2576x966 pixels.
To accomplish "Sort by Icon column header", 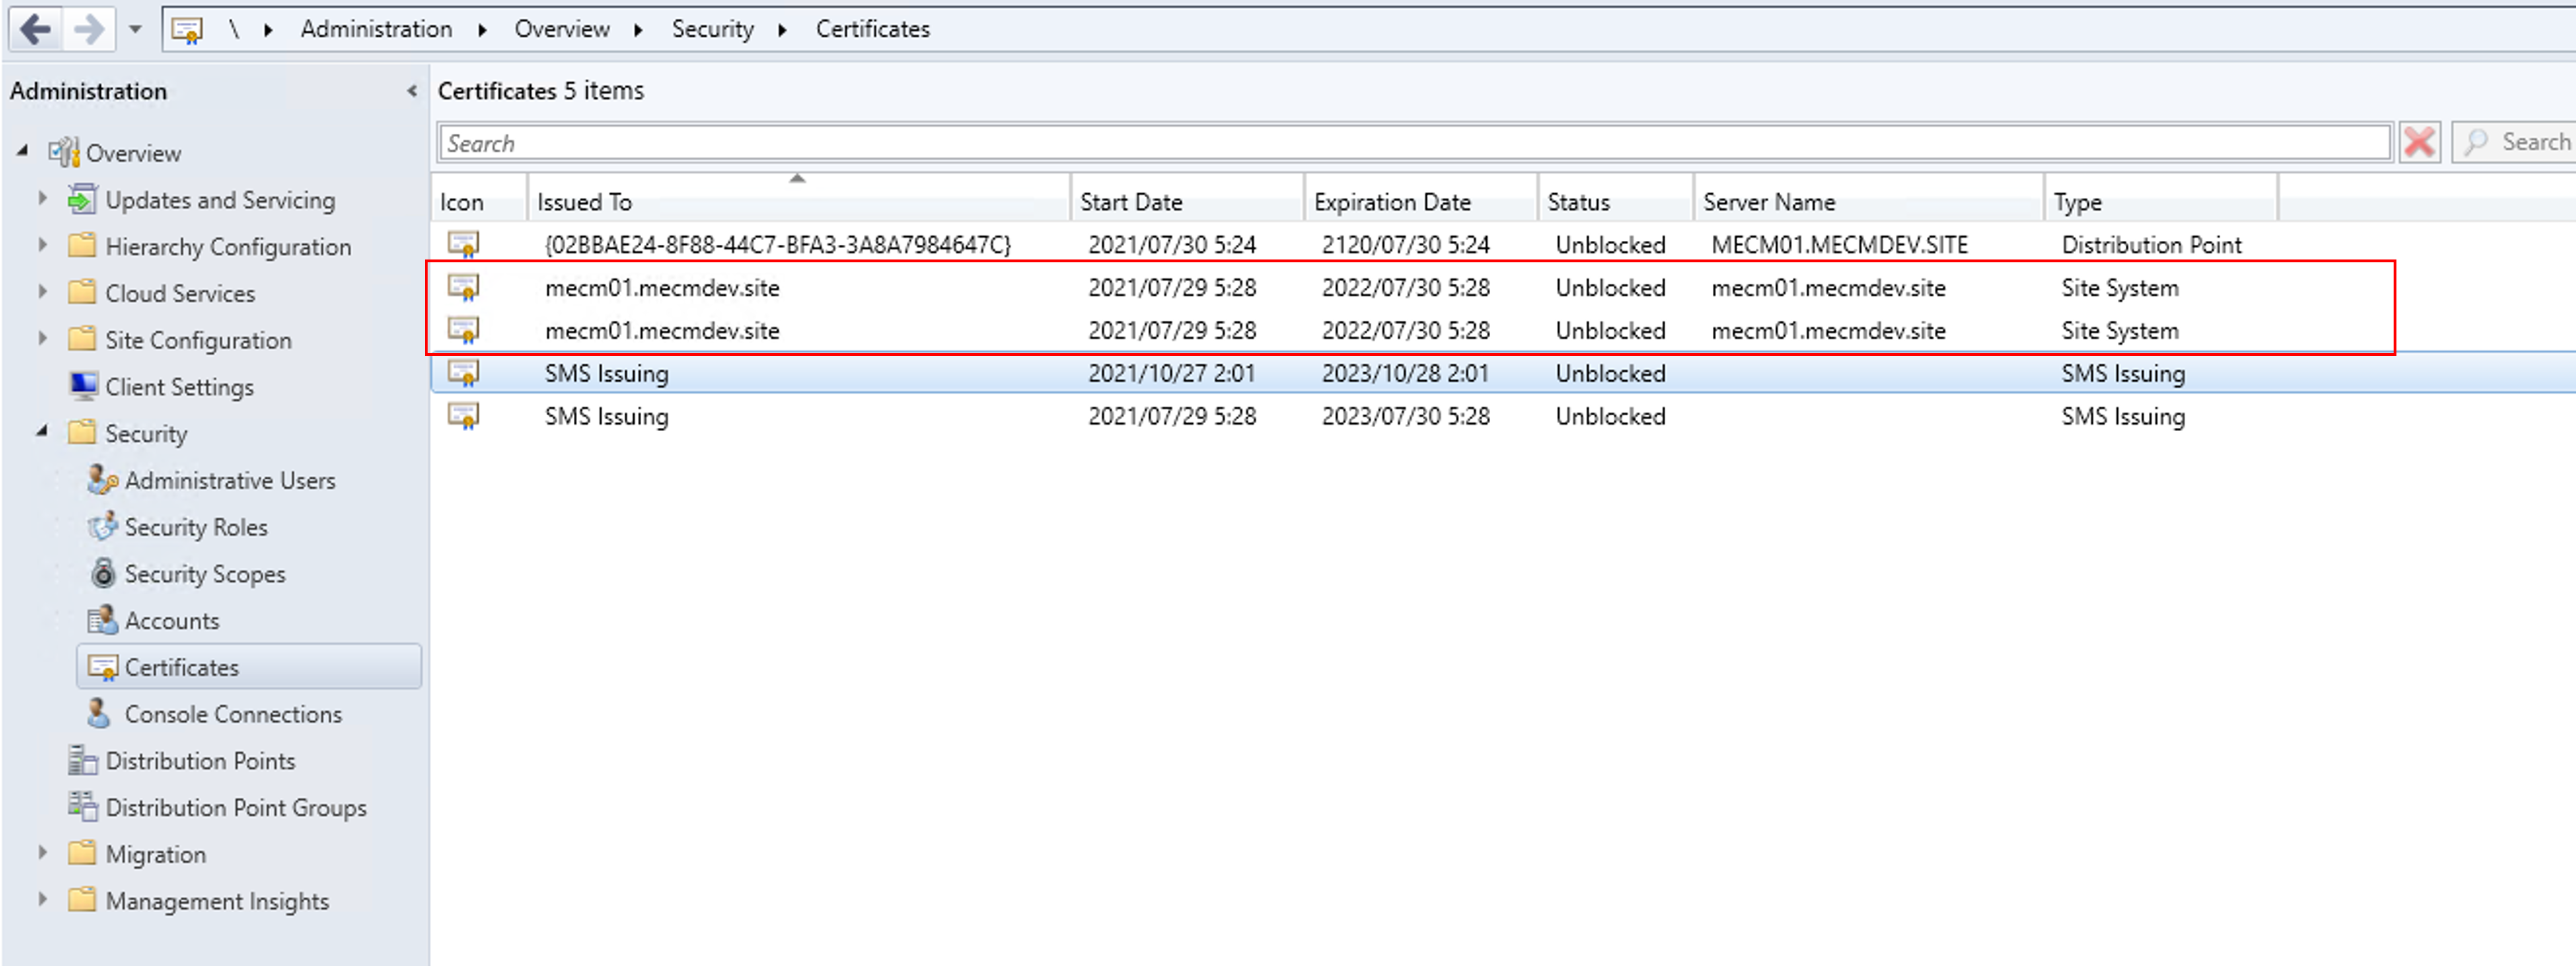I will point(479,201).
